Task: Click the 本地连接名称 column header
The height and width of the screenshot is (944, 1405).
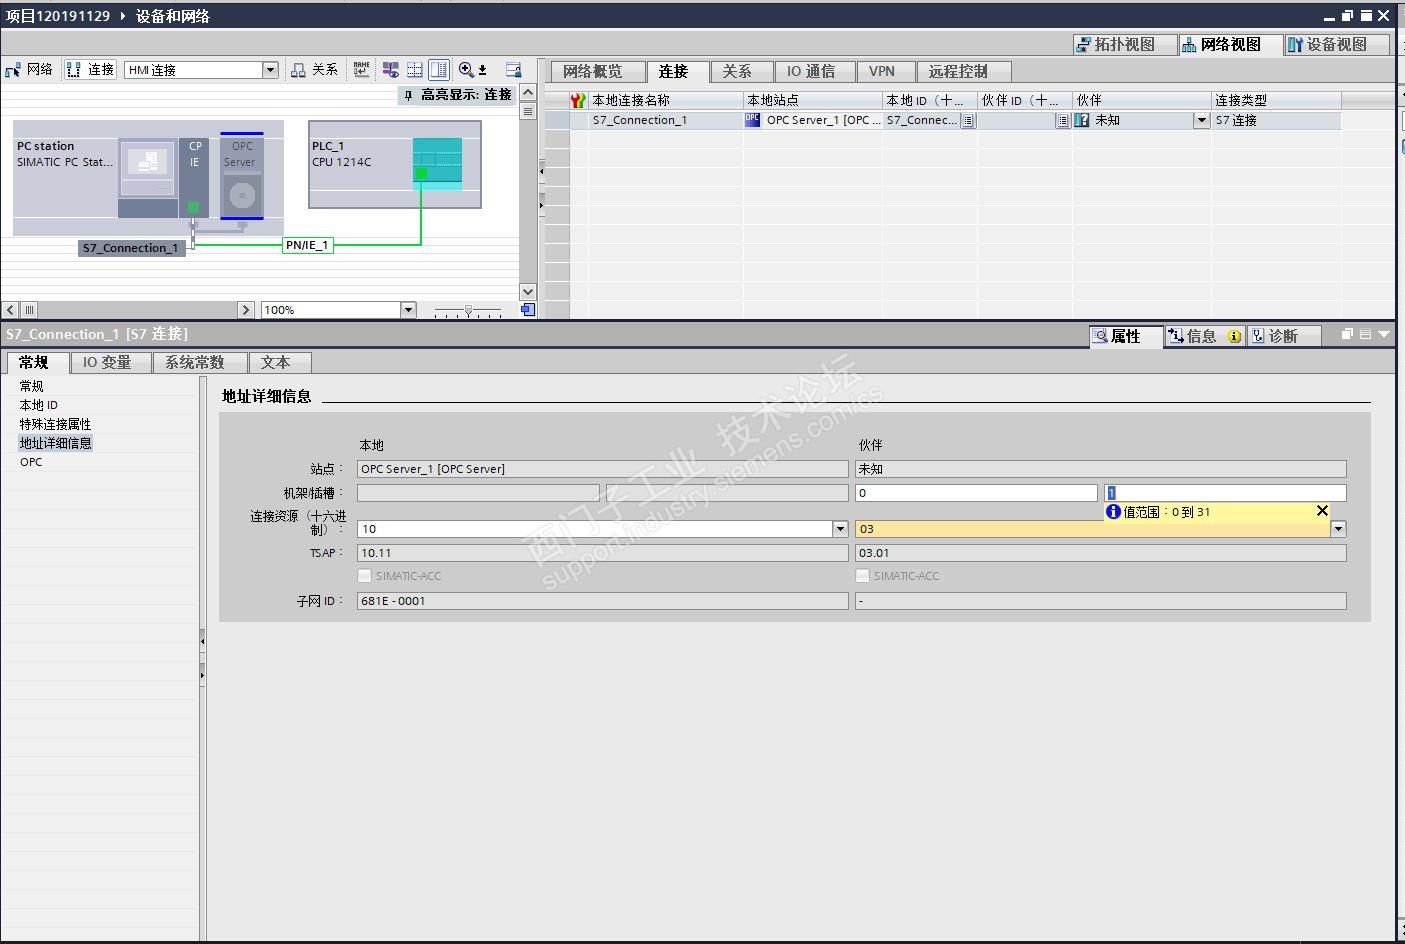Action: [665, 100]
